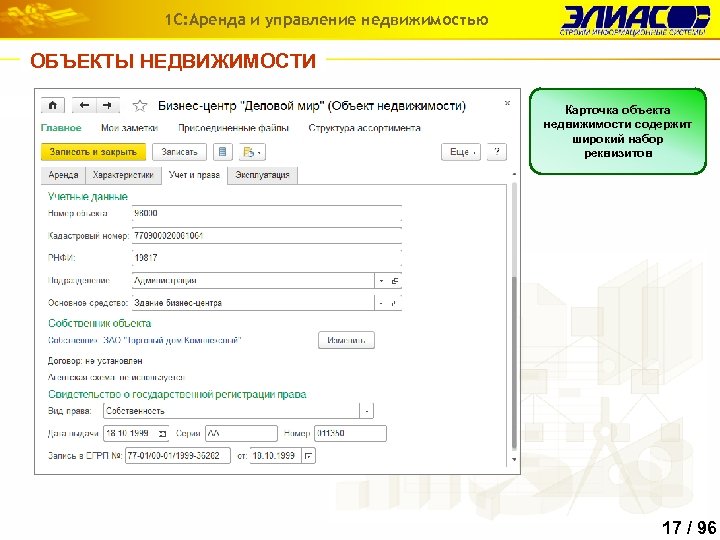Viewport: 720px width, 540px height.
Task: Click the Основное средство field
Action: click(253, 303)
